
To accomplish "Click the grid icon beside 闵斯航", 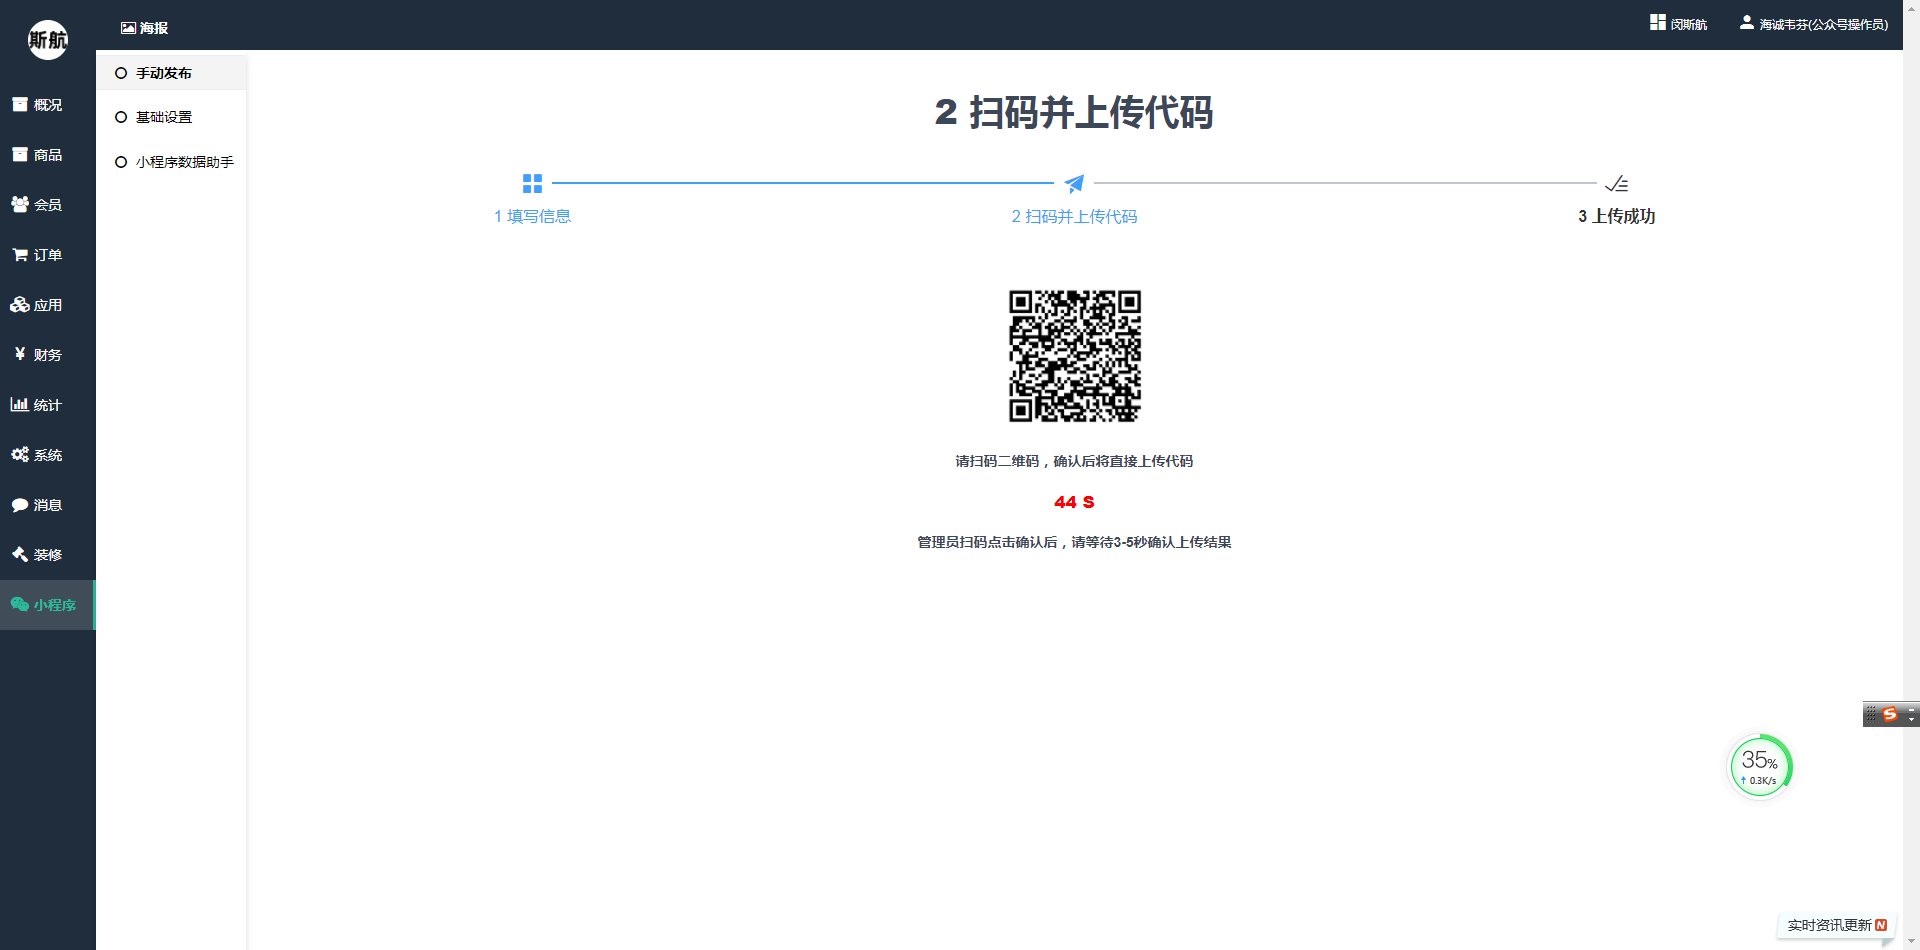I will 1658,22.
